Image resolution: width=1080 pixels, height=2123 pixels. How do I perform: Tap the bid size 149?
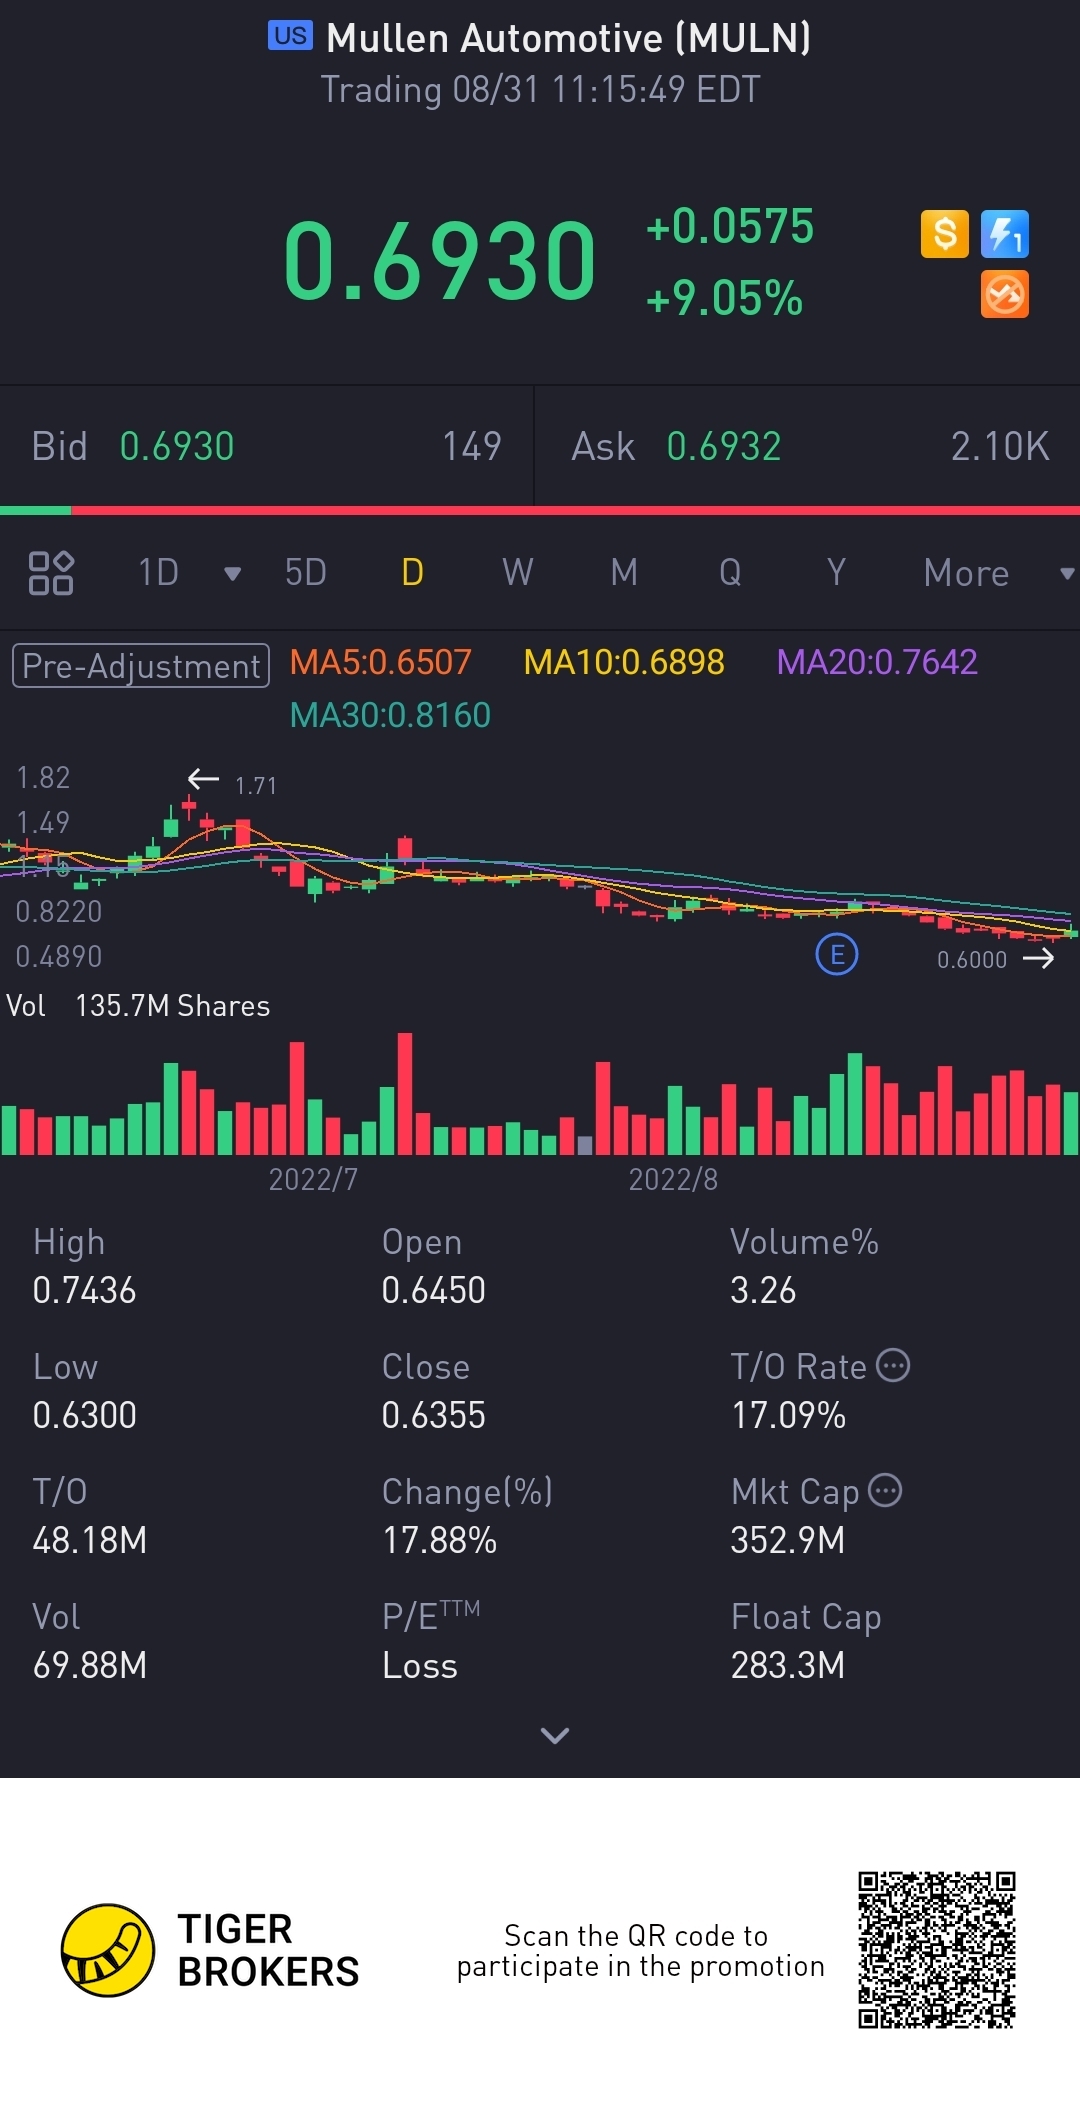(x=472, y=446)
